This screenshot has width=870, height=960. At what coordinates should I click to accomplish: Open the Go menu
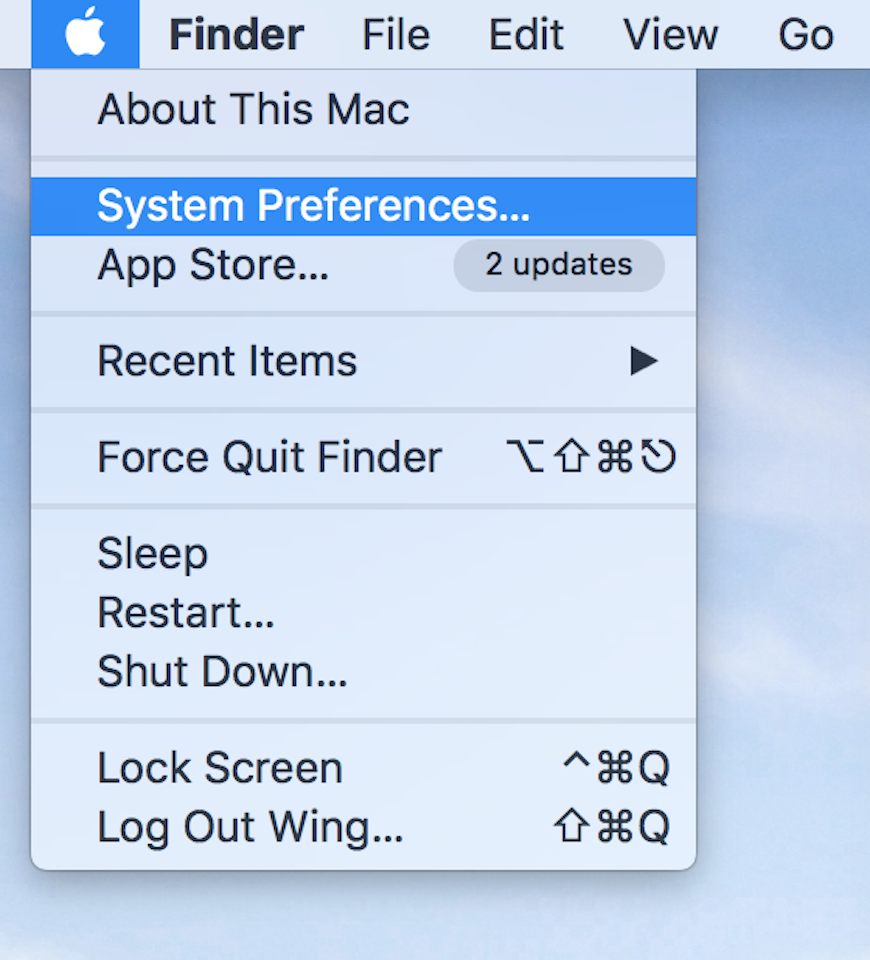click(x=804, y=33)
